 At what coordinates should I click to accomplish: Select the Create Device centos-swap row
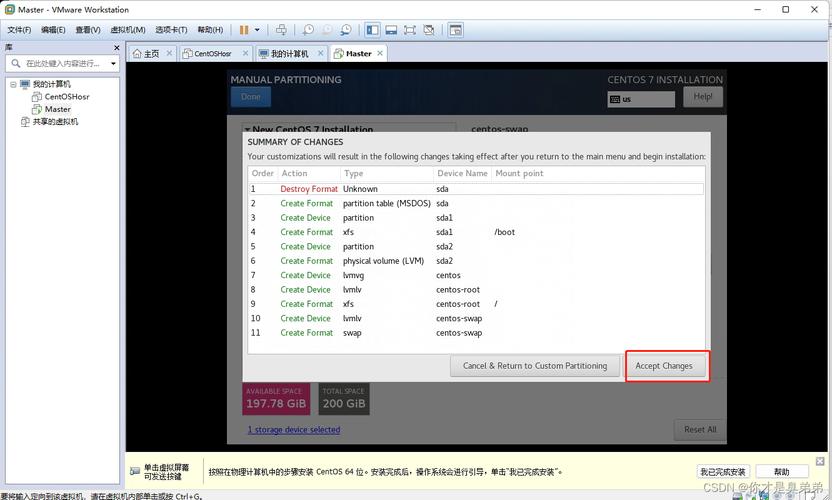tap(476, 318)
